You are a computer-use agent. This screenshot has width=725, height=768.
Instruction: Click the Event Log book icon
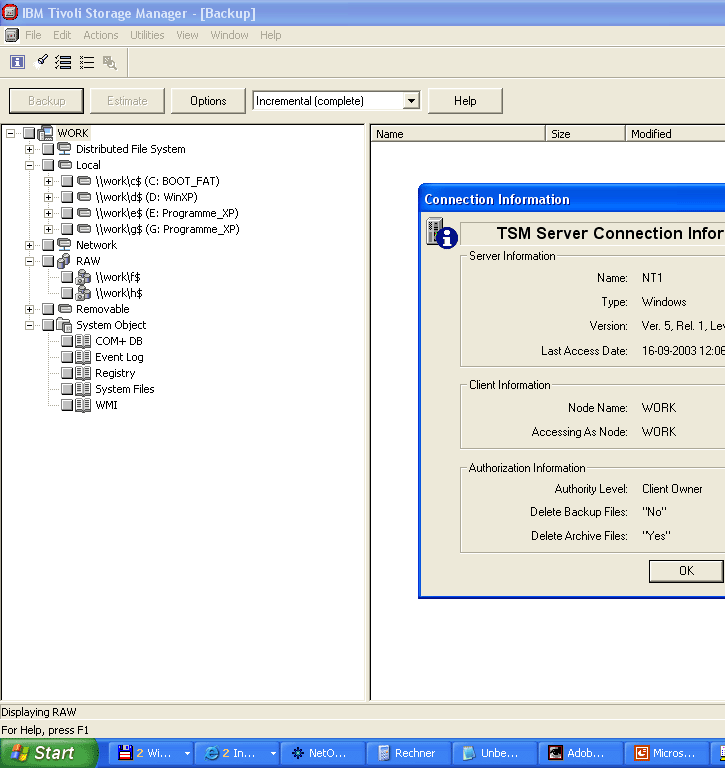click(x=83, y=357)
